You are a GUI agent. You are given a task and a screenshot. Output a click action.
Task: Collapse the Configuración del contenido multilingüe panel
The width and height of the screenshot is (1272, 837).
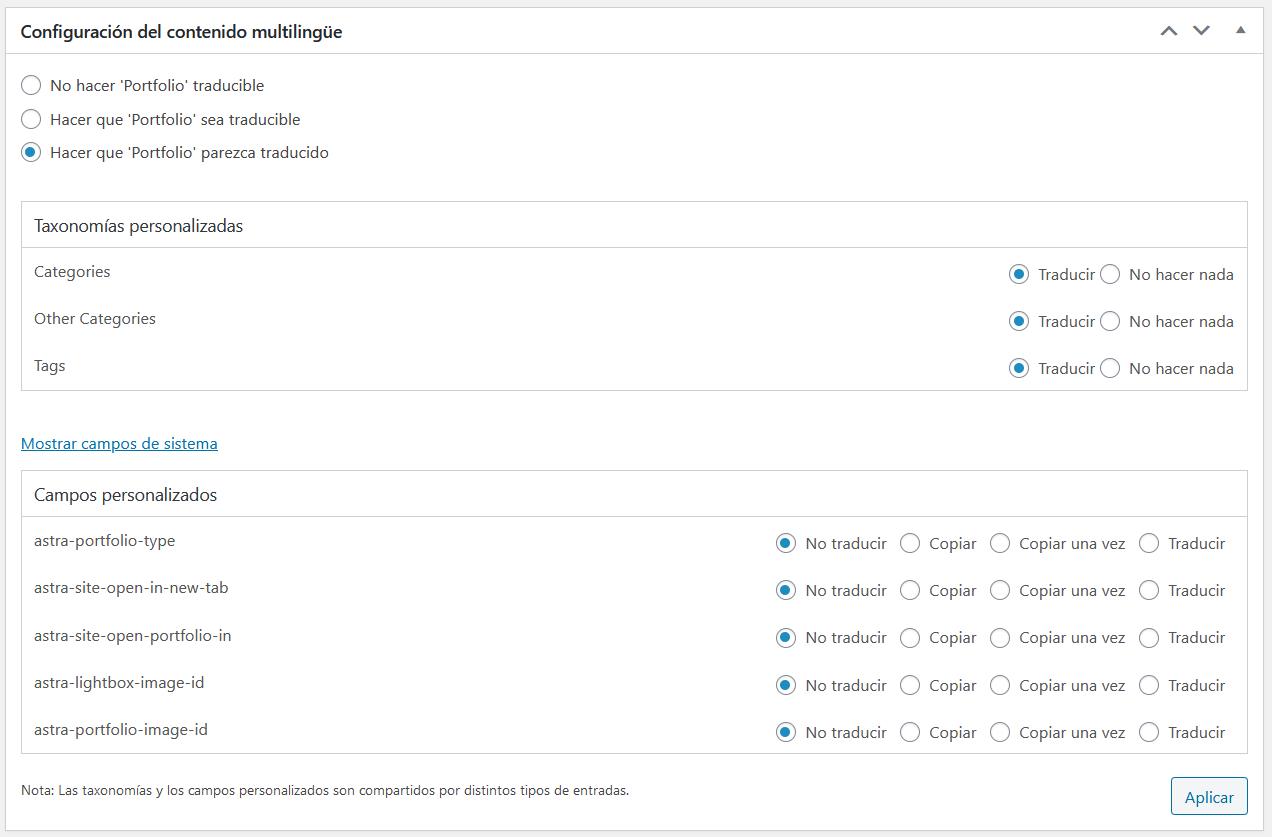(x=1240, y=31)
